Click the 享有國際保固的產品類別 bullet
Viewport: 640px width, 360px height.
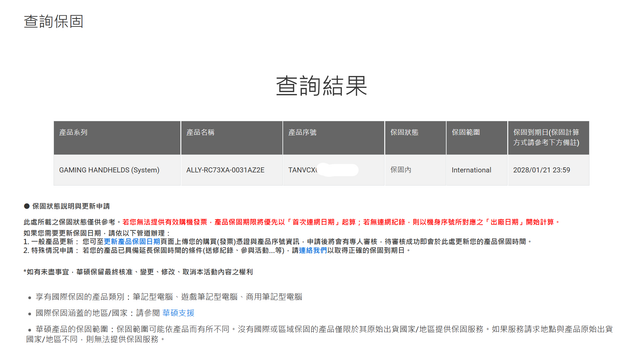click(169, 297)
